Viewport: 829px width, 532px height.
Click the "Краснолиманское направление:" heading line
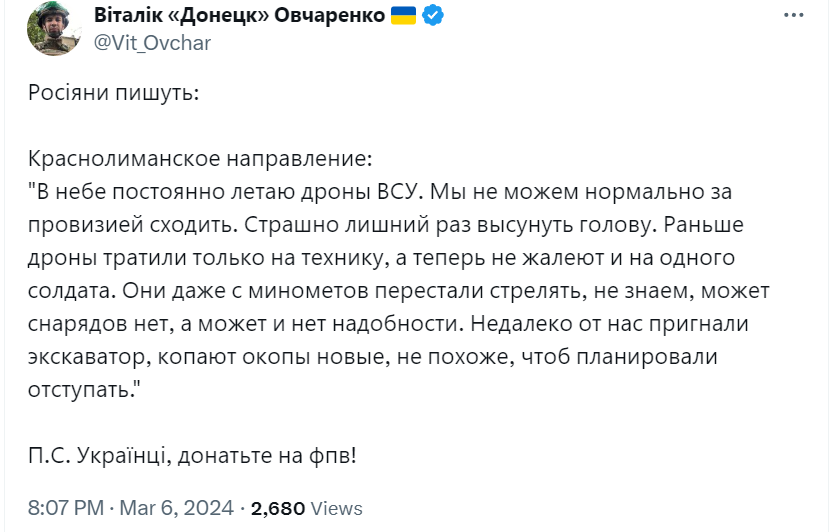click(200, 159)
